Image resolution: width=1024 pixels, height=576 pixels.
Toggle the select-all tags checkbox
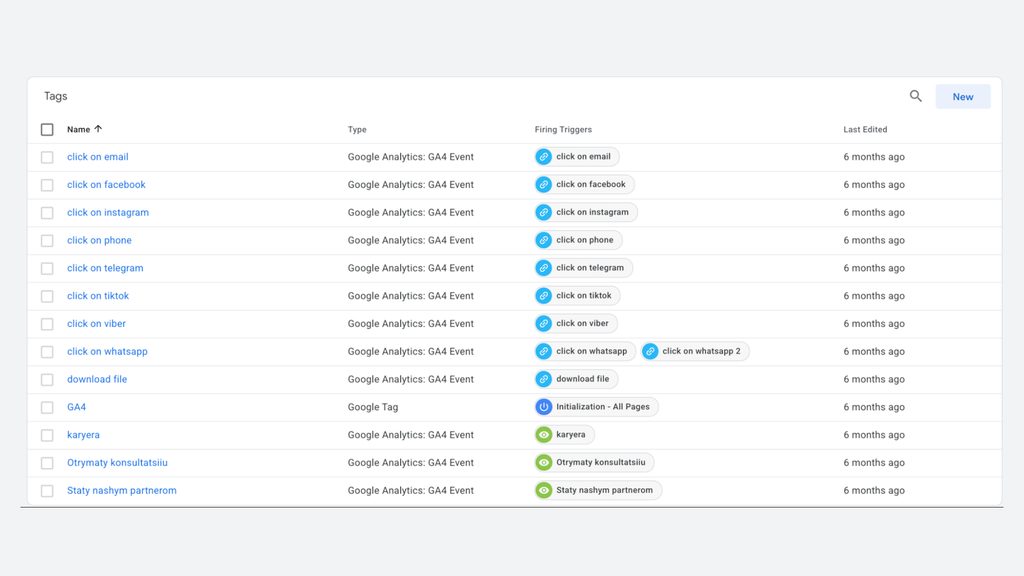click(47, 129)
